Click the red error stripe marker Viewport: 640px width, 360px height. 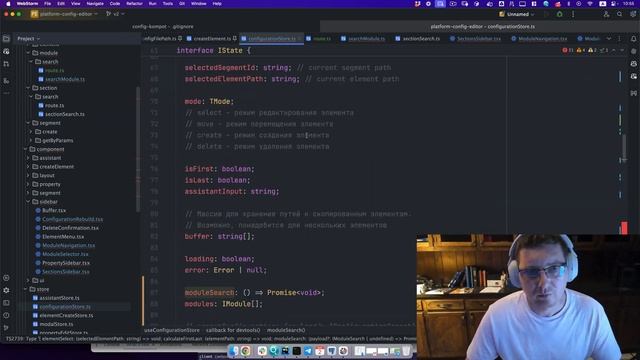click(624, 228)
